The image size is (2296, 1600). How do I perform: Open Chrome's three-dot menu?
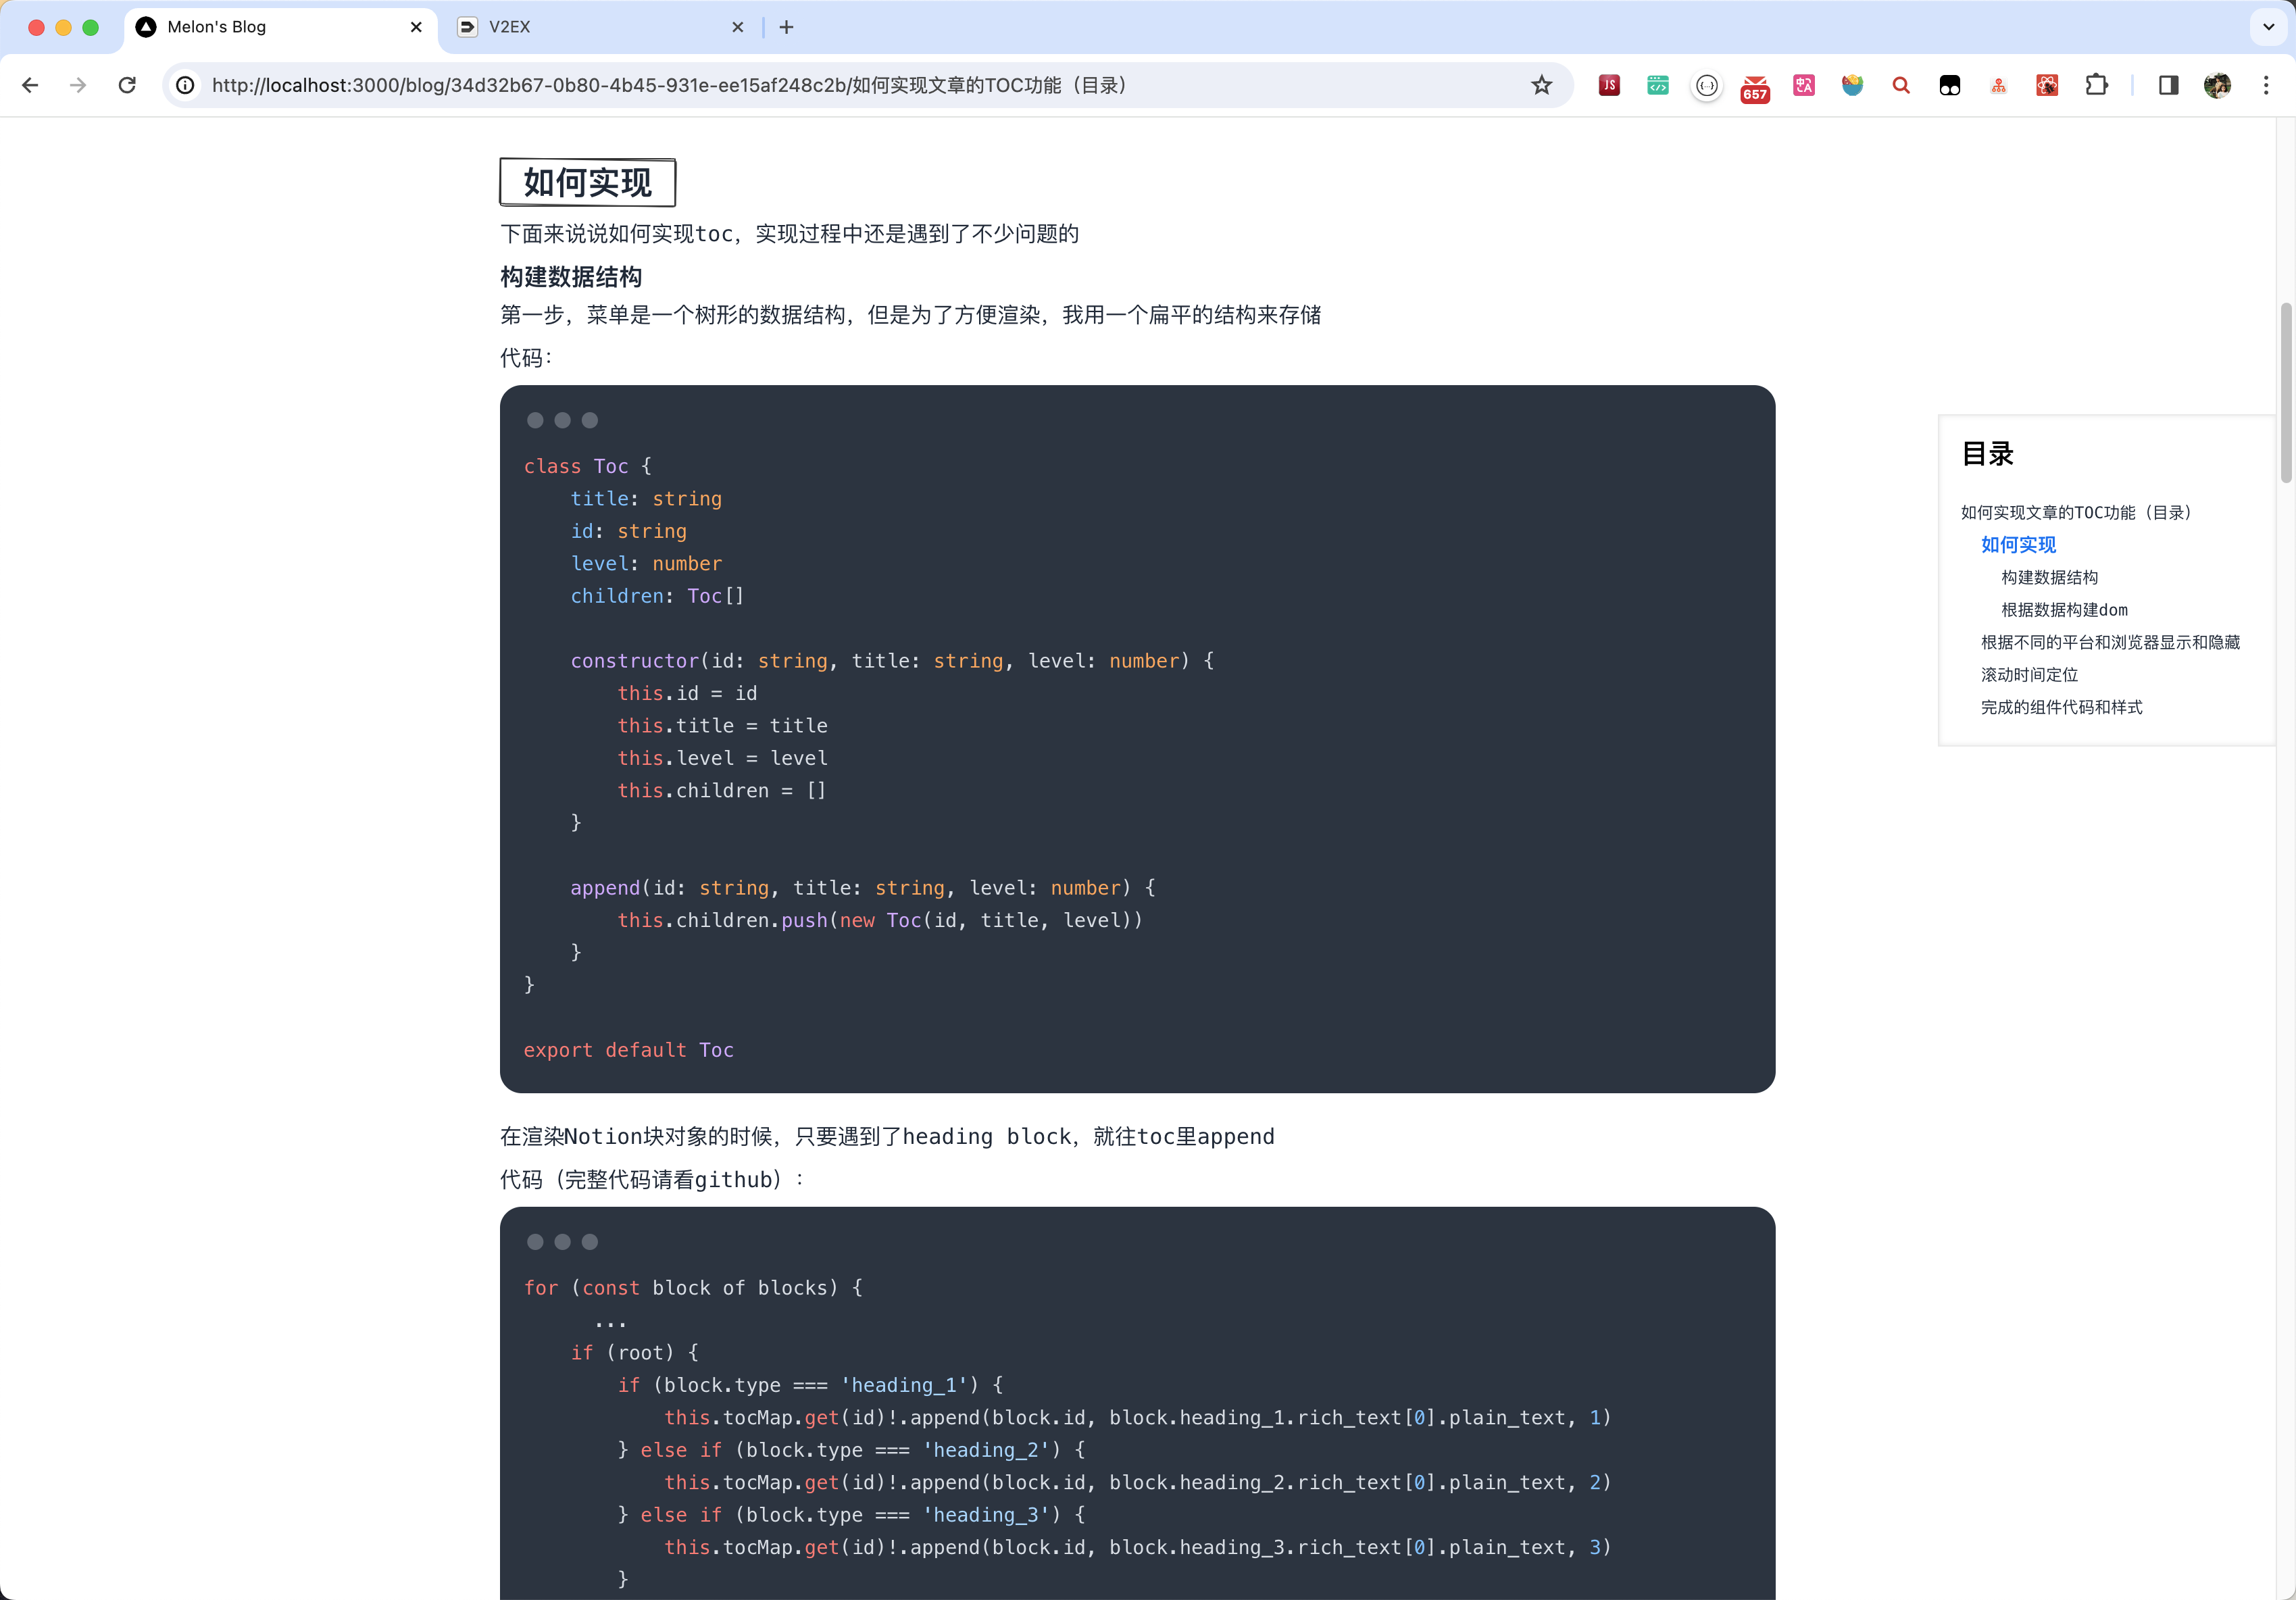[2266, 85]
